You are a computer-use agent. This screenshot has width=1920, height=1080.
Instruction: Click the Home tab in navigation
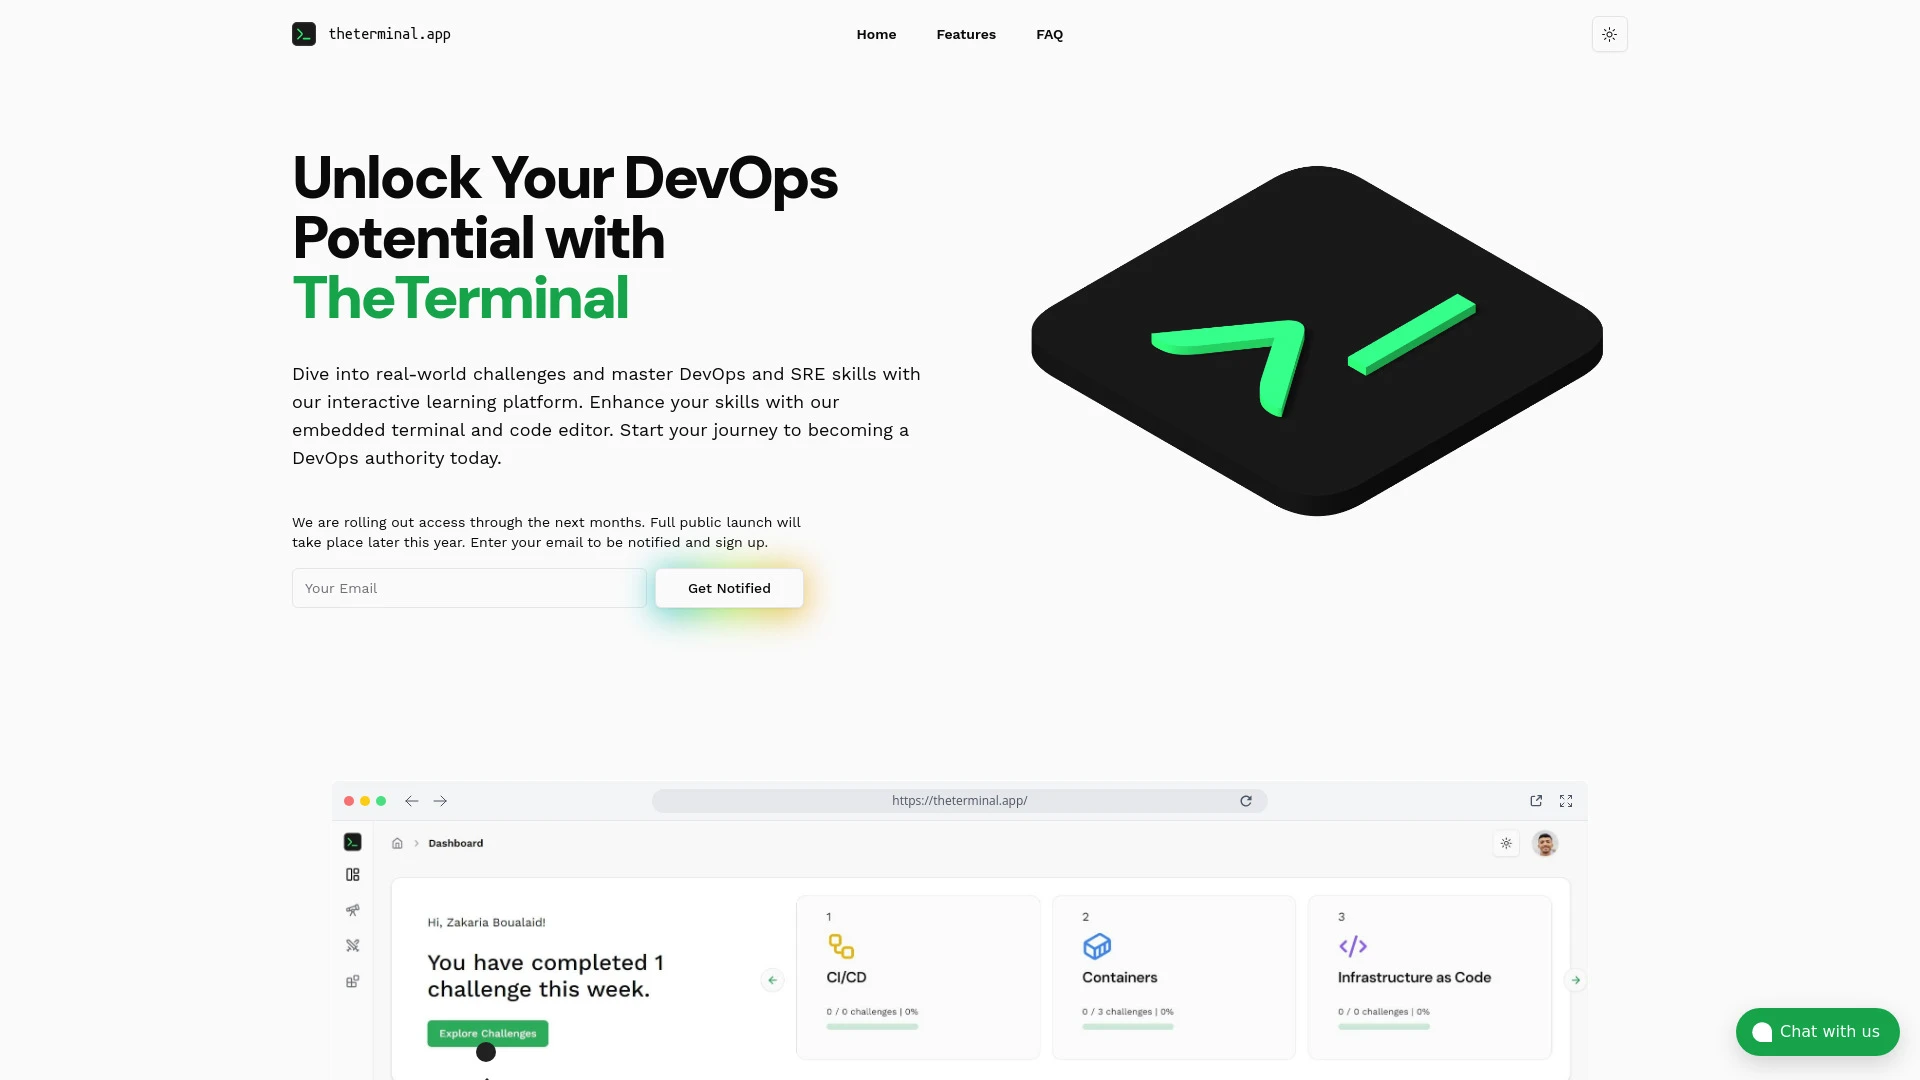(876, 34)
